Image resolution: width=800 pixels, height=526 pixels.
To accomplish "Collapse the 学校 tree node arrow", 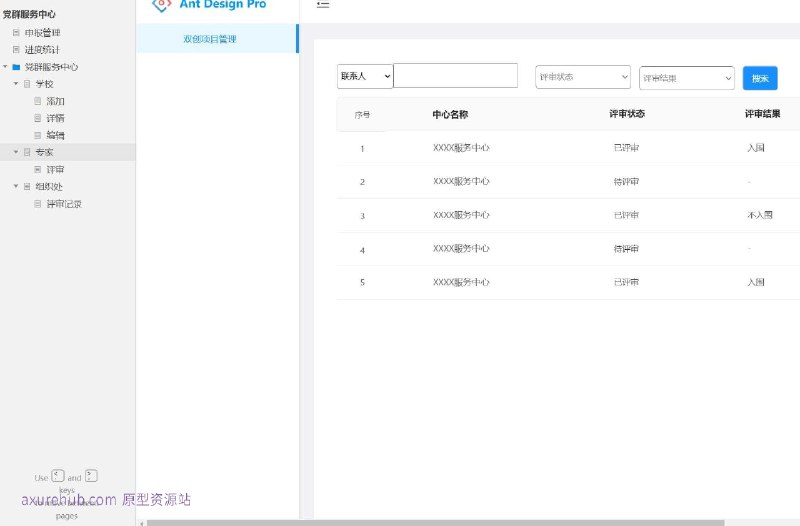I will 16,84.
